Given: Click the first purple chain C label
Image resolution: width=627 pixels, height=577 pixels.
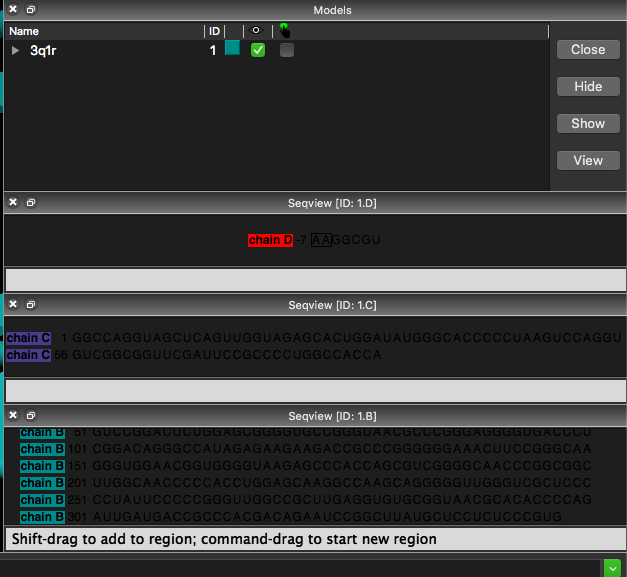Looking at the screenshot, I should tap(28, 339).
